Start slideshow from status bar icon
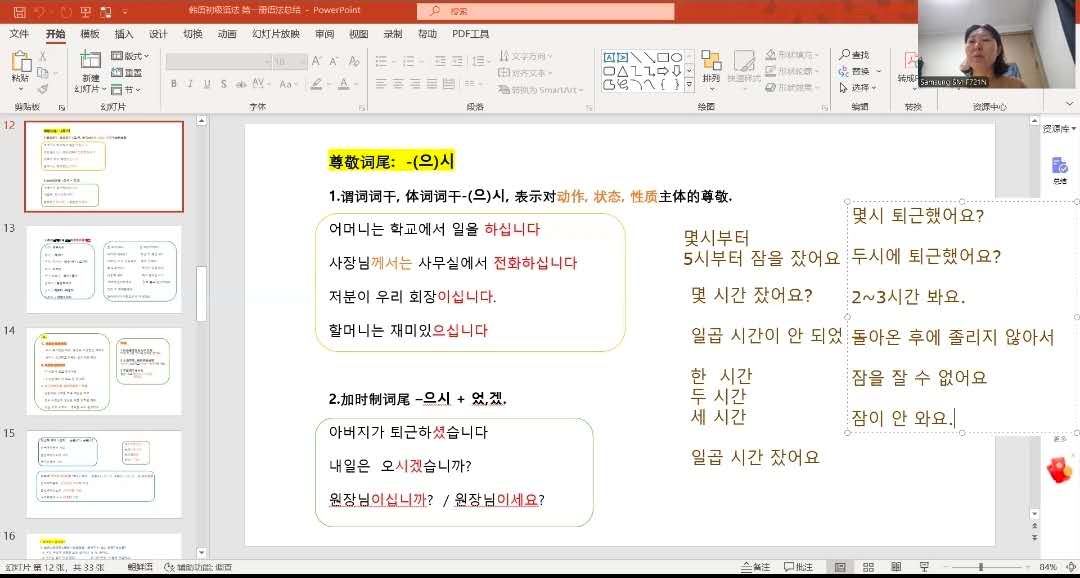Screen dimensions: 1080x578 pyautogui.click(x=922, y=567)
